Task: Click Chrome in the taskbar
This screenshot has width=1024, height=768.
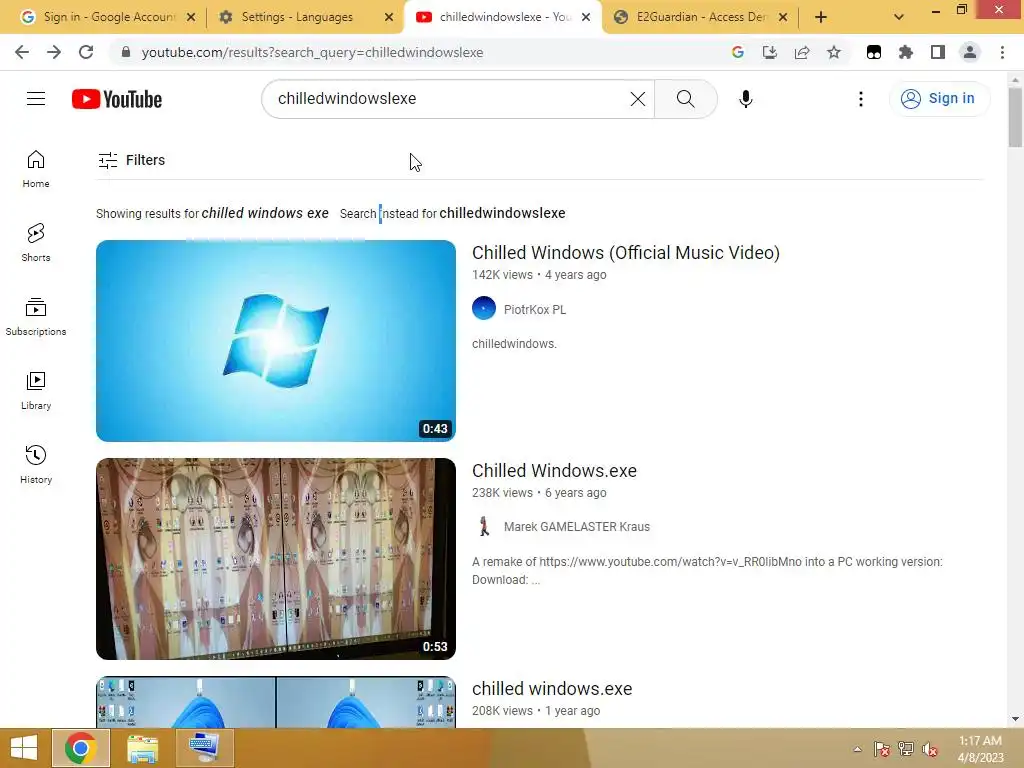Action: tap(80, 748)
